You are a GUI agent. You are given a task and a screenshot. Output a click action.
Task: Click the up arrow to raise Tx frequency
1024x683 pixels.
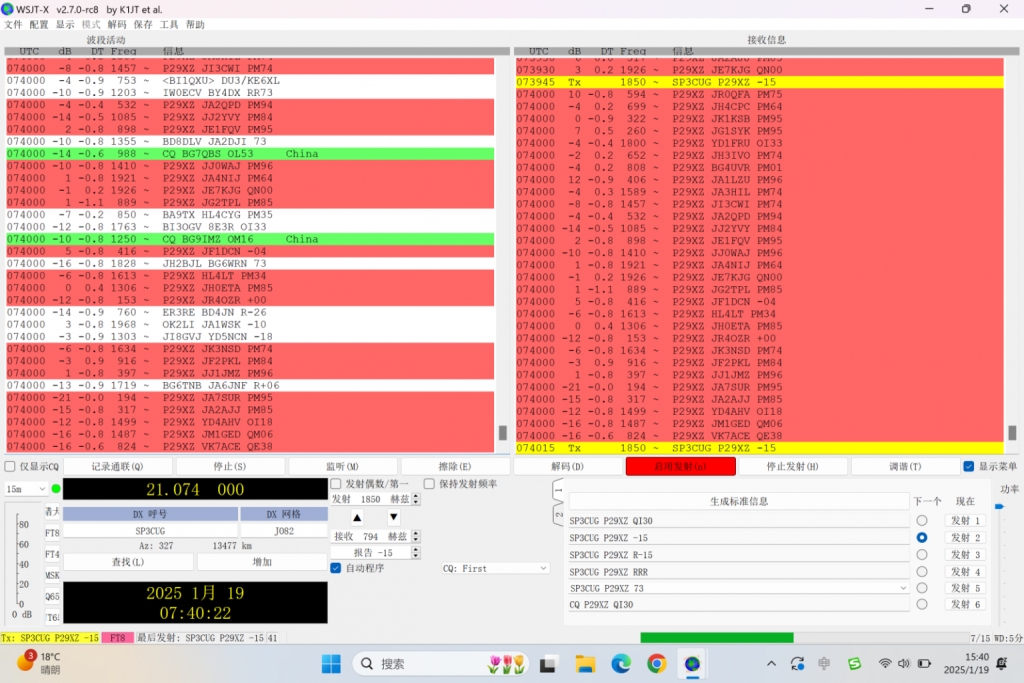tap(357, 518)
